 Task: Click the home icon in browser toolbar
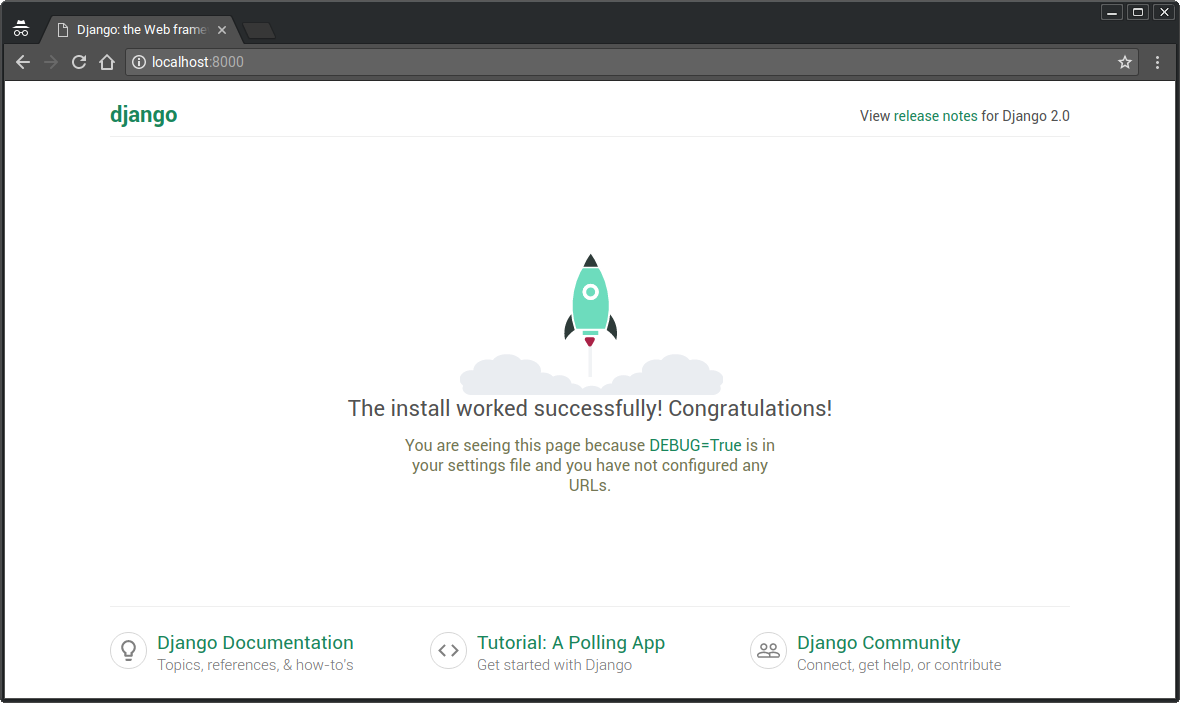(x=107, y=61)
